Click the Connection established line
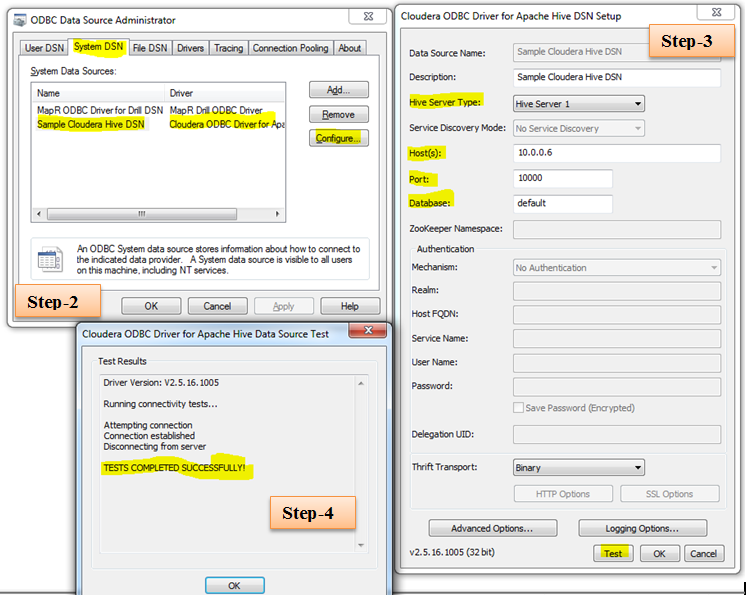 149,436
